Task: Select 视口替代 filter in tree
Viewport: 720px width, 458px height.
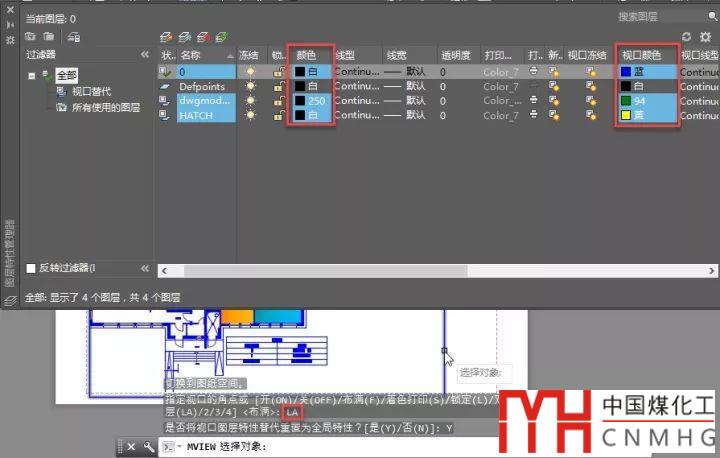Action: click(91, 91)
